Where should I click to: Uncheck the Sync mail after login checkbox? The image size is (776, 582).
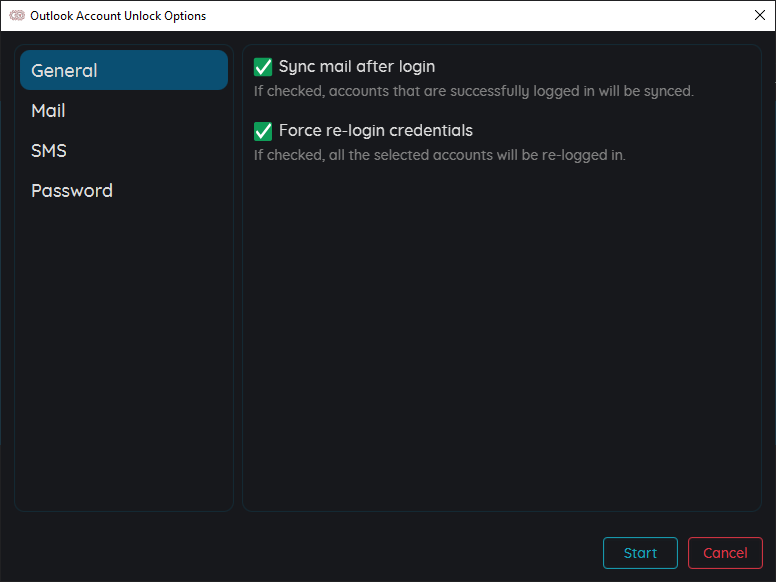pos(263,67)
